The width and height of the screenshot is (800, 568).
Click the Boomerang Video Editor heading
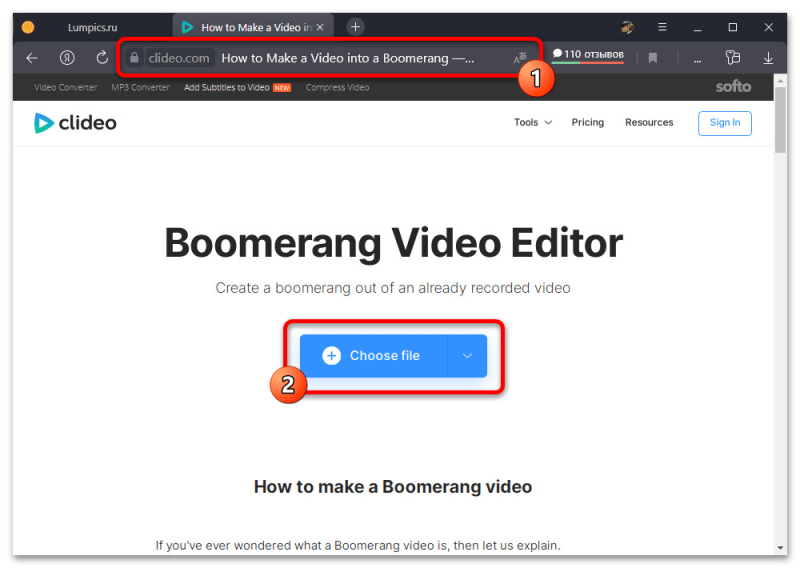(x=393, y=243)
